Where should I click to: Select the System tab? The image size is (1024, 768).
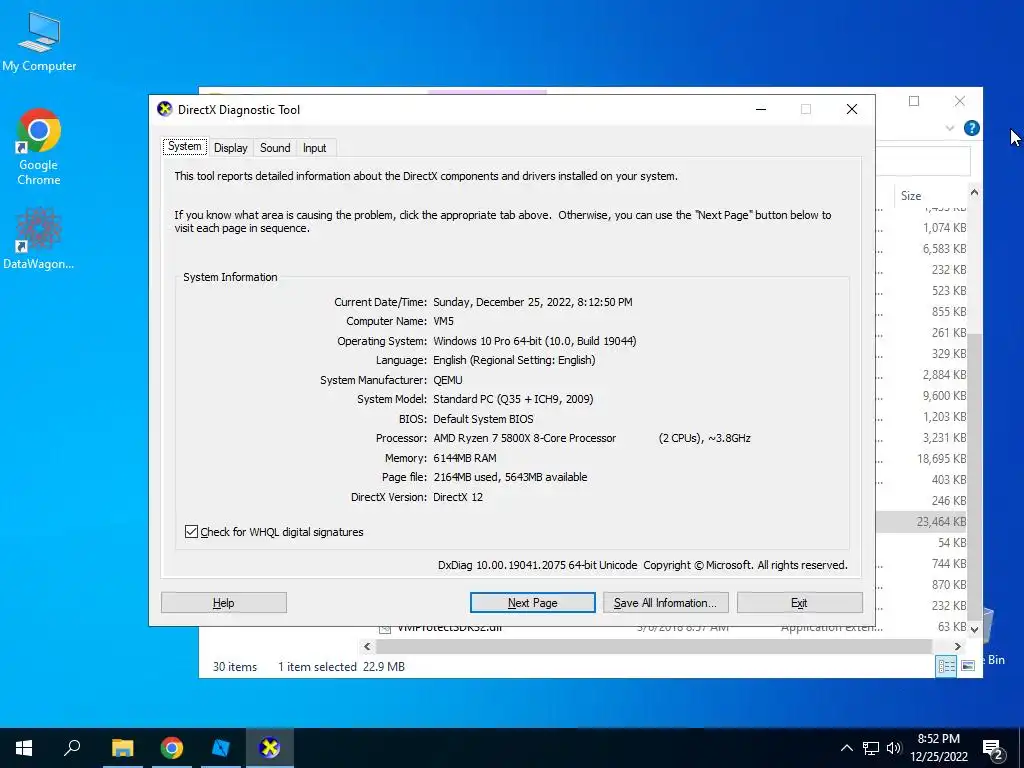click(x=185, y=146)
